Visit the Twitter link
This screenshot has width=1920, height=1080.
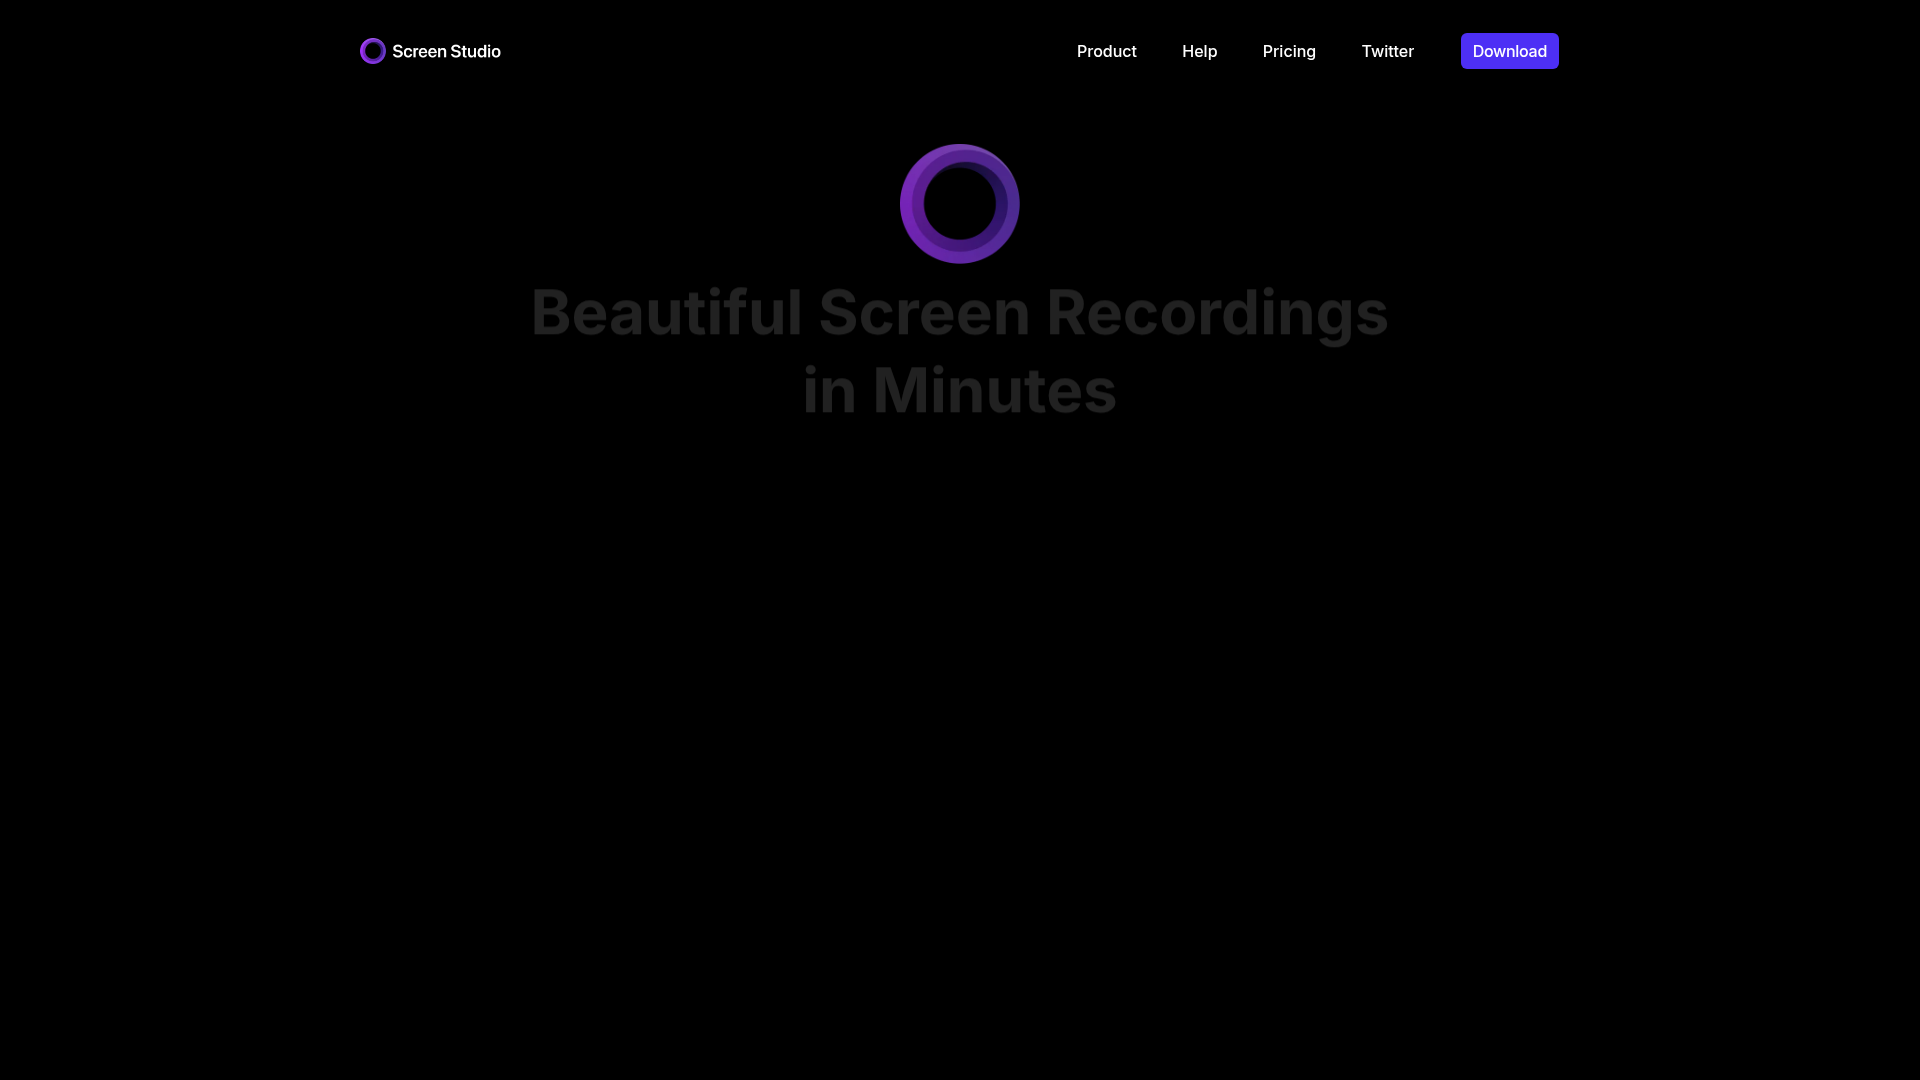tap(1387, 51)
